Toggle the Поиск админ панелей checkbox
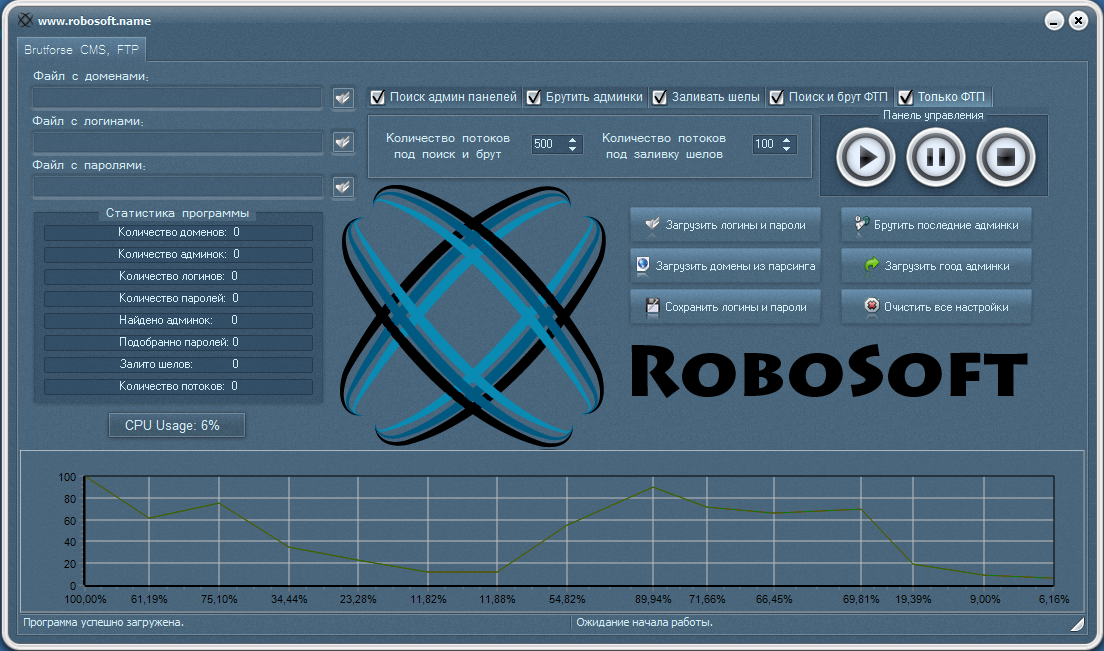This screenshot has width=1104, height=651. tap(378, 97)
